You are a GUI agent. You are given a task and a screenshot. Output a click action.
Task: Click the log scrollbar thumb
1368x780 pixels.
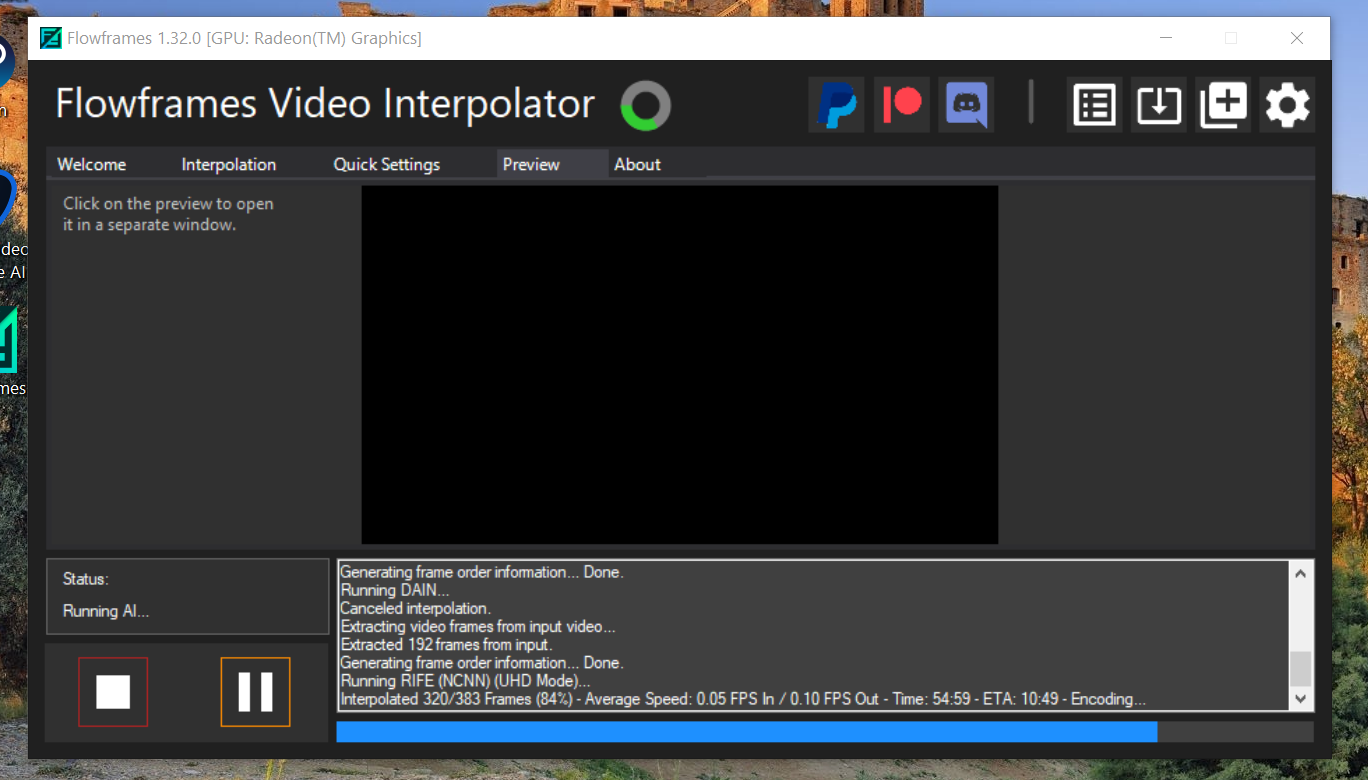coord(1300,668)
